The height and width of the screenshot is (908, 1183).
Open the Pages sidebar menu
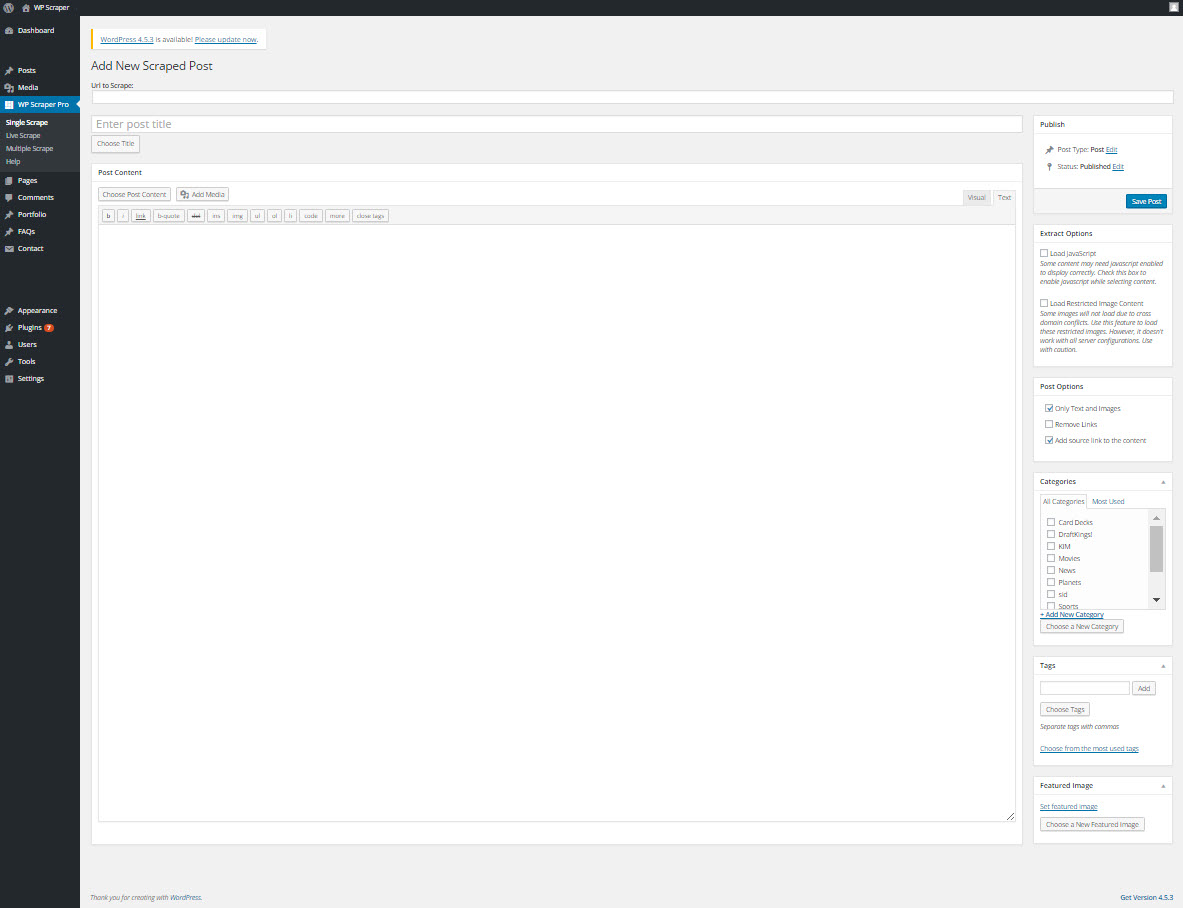click(x=27, y=181)
